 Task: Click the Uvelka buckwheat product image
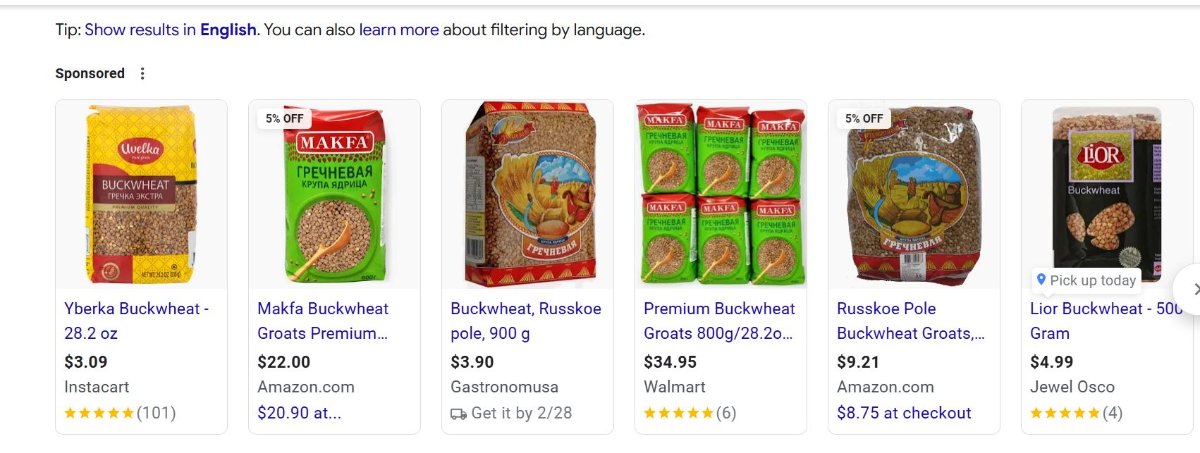point(141,194)
